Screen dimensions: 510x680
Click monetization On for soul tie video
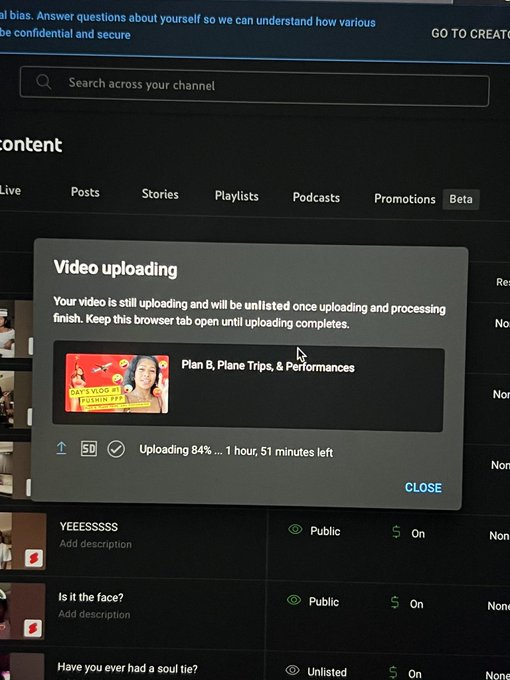click(415, 674)
